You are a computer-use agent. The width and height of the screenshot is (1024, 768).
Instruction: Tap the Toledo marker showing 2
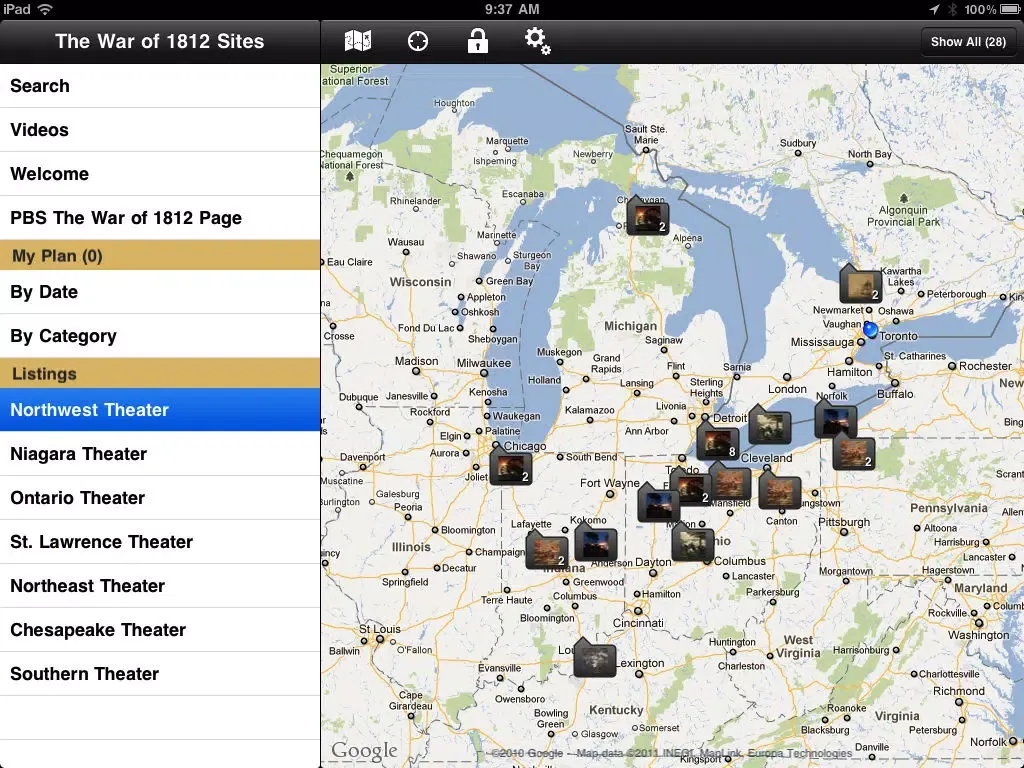(690, 487)
